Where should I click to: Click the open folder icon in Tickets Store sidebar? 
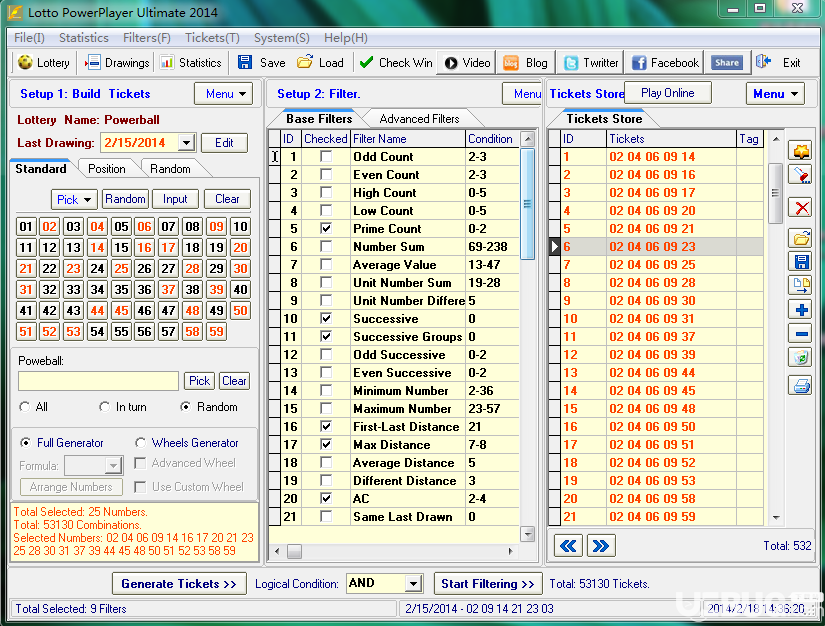(801, 238)
